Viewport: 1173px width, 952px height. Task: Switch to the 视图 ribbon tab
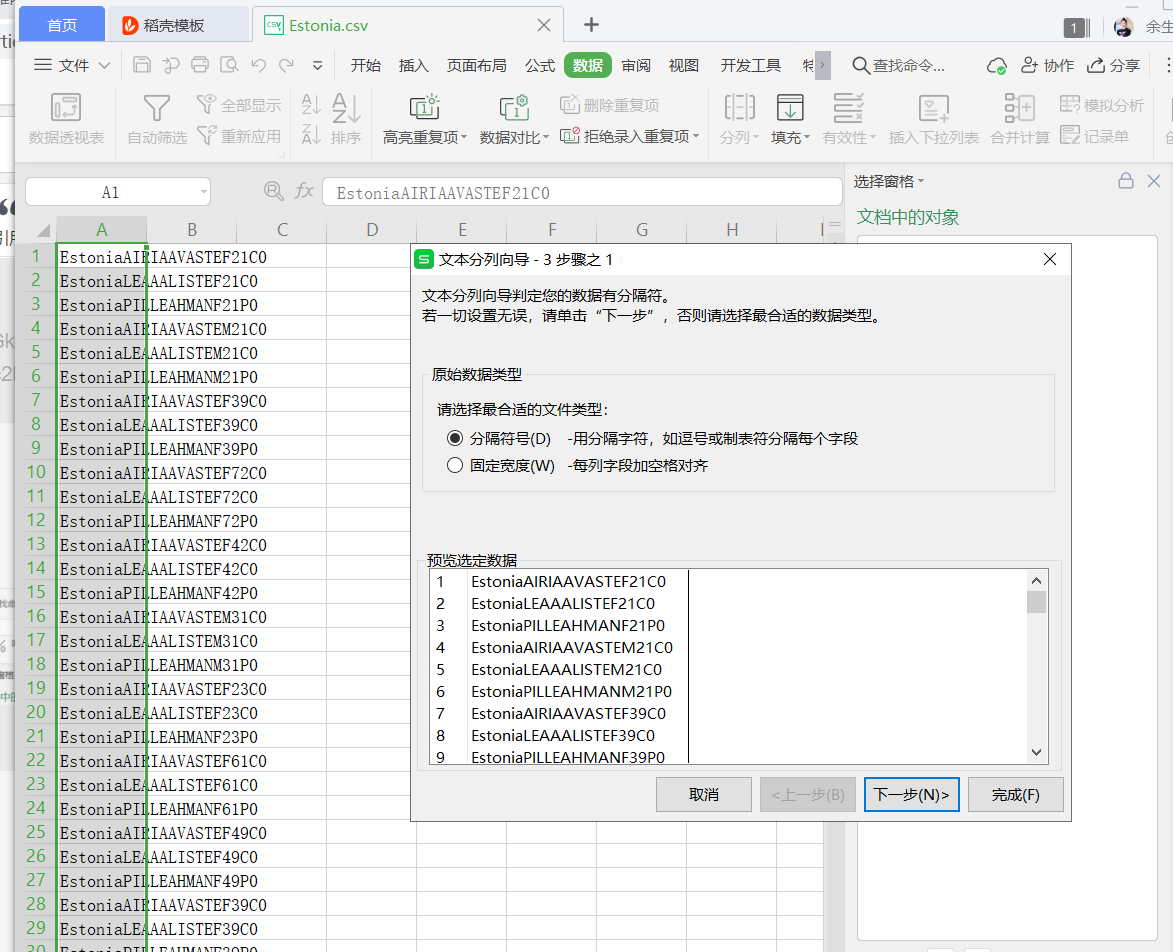[683, 66]
